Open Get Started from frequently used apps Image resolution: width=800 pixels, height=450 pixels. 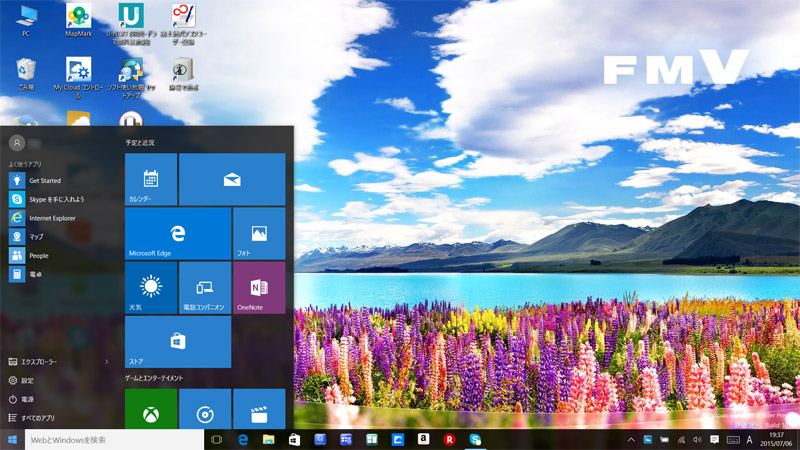(x=44, y=180)
